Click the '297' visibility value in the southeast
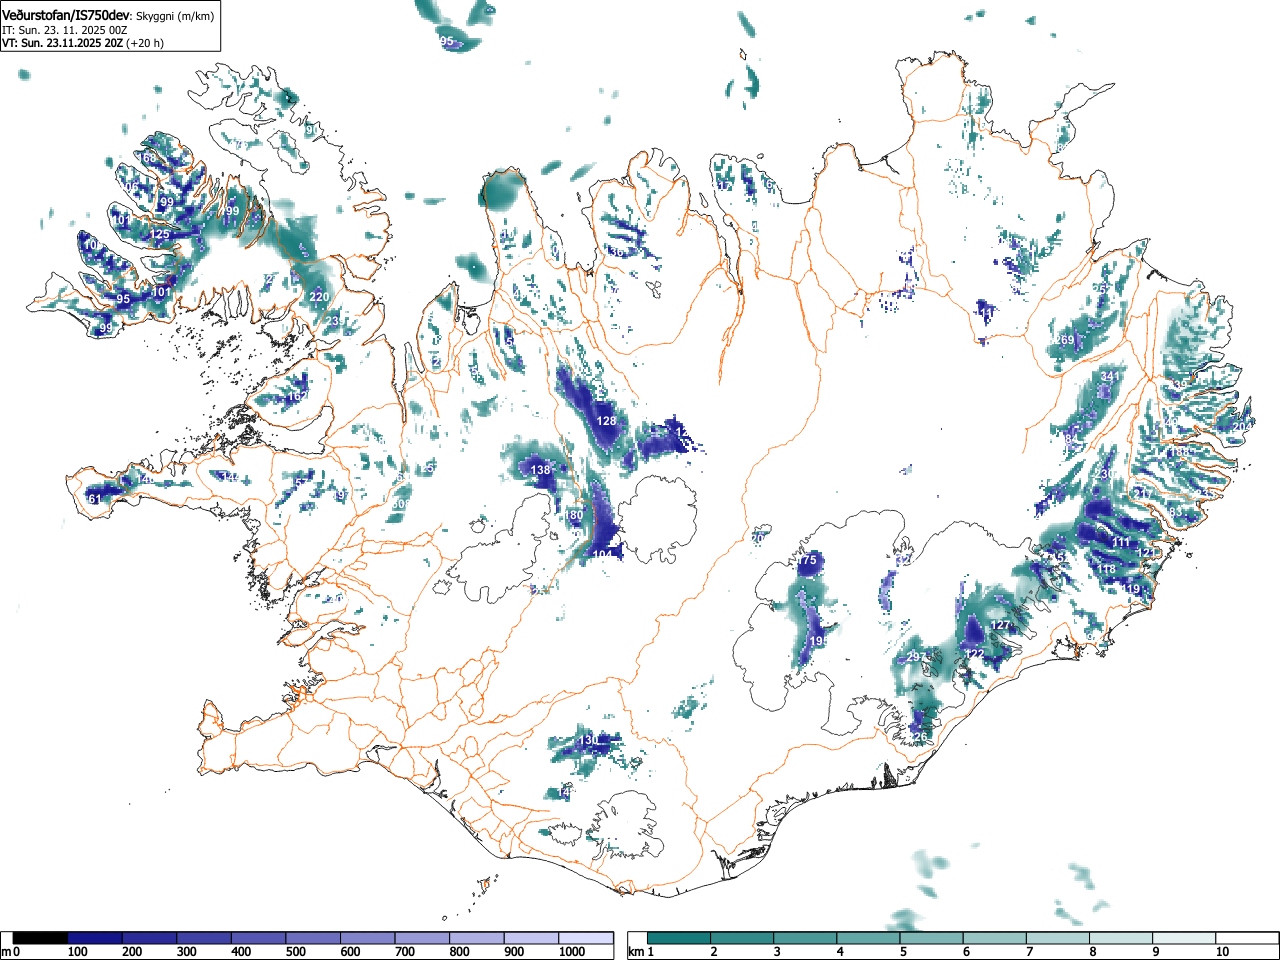 (x=916, y=657)
